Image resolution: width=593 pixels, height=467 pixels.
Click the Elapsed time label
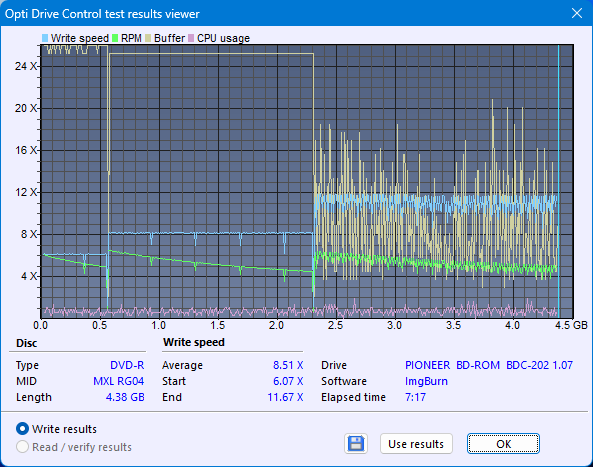(x=353, y=397)
